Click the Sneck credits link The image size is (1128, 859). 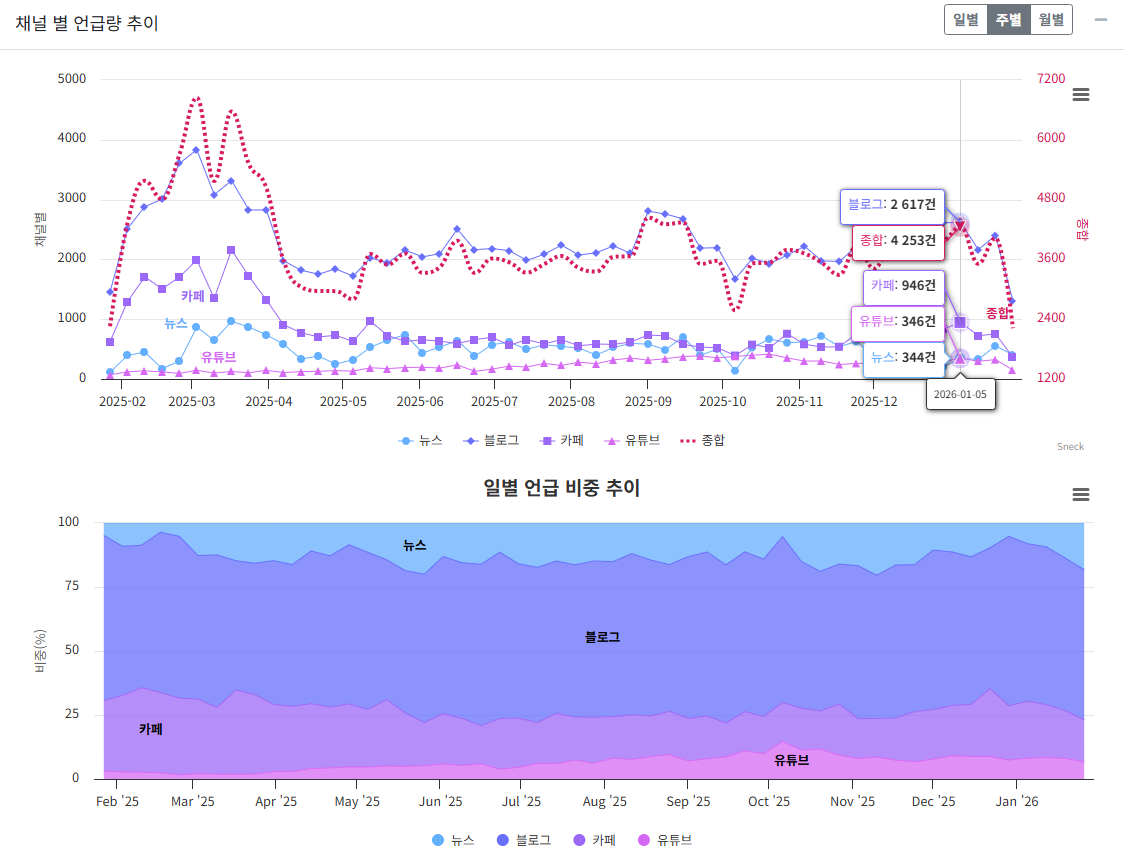click(1070, 447)
